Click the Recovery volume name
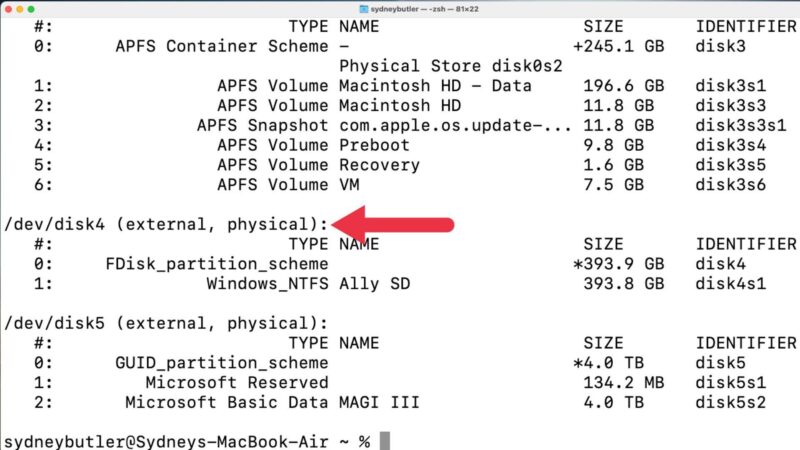800x450 pixels. click(x=379, y=165)
